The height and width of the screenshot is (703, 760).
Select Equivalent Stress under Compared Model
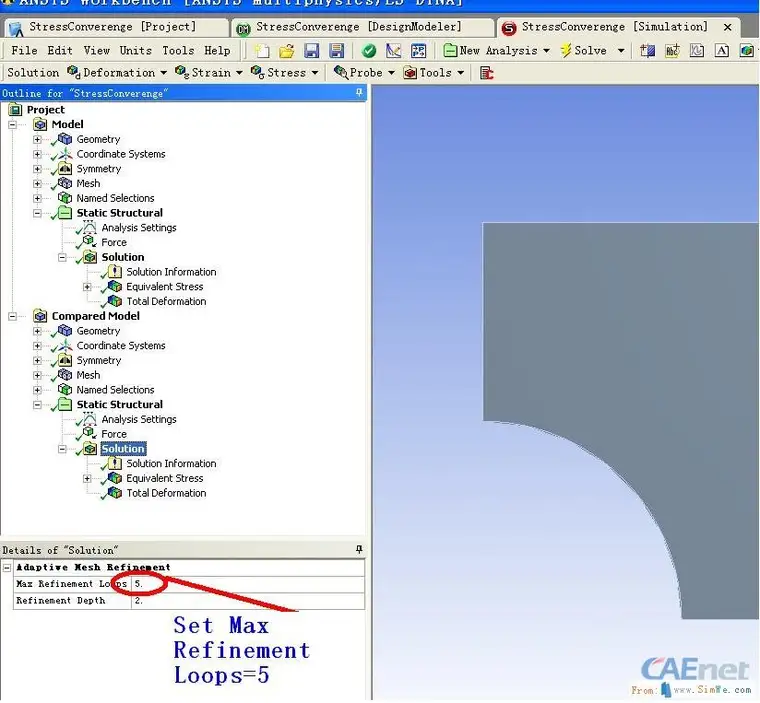165,478
